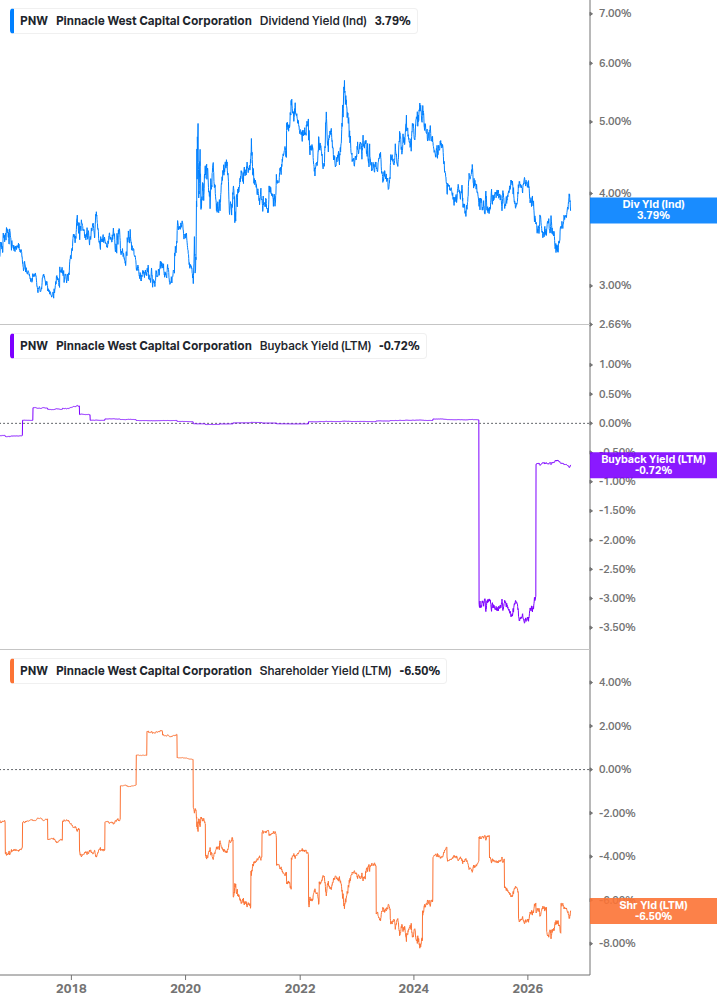717x1005 pixels.
Task: Click the -4.00% tick on shareholder yield axis
Action: 617,856
